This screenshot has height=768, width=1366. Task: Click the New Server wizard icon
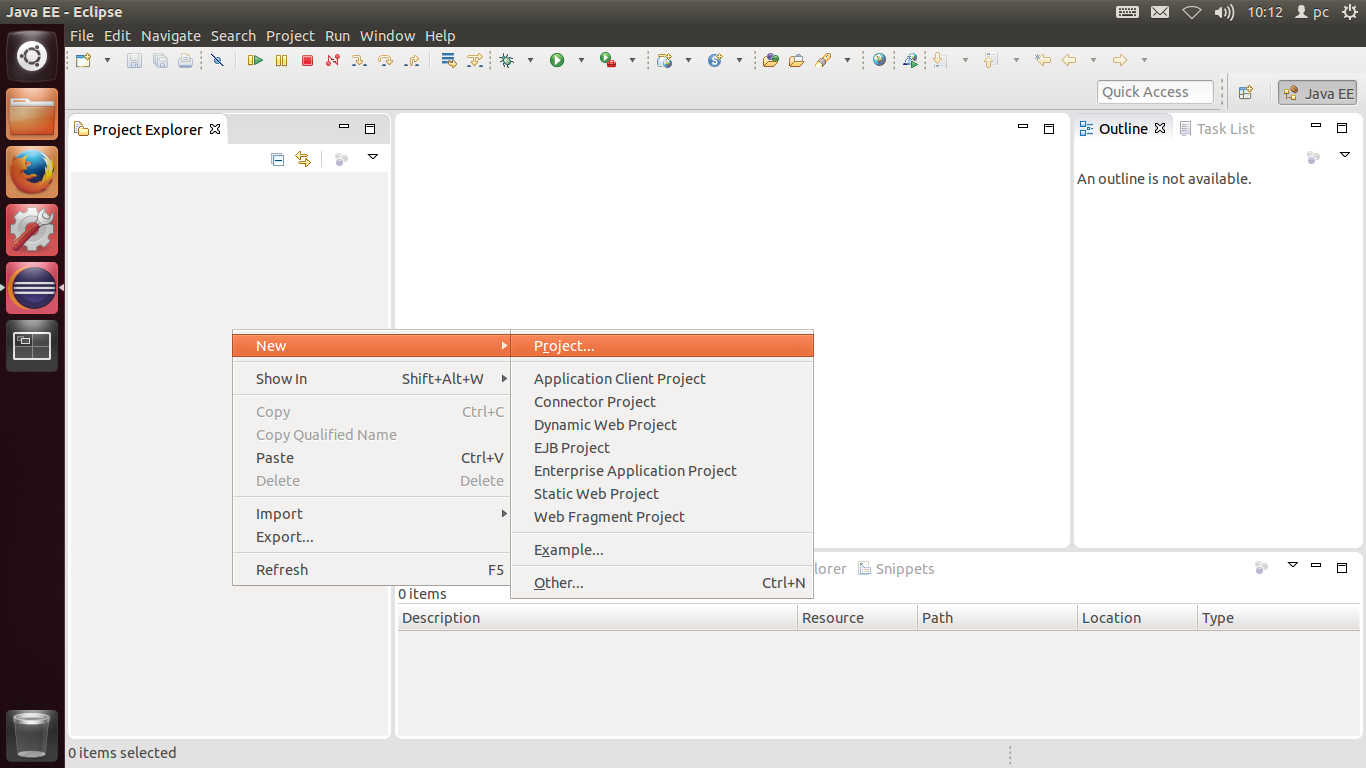665,60
